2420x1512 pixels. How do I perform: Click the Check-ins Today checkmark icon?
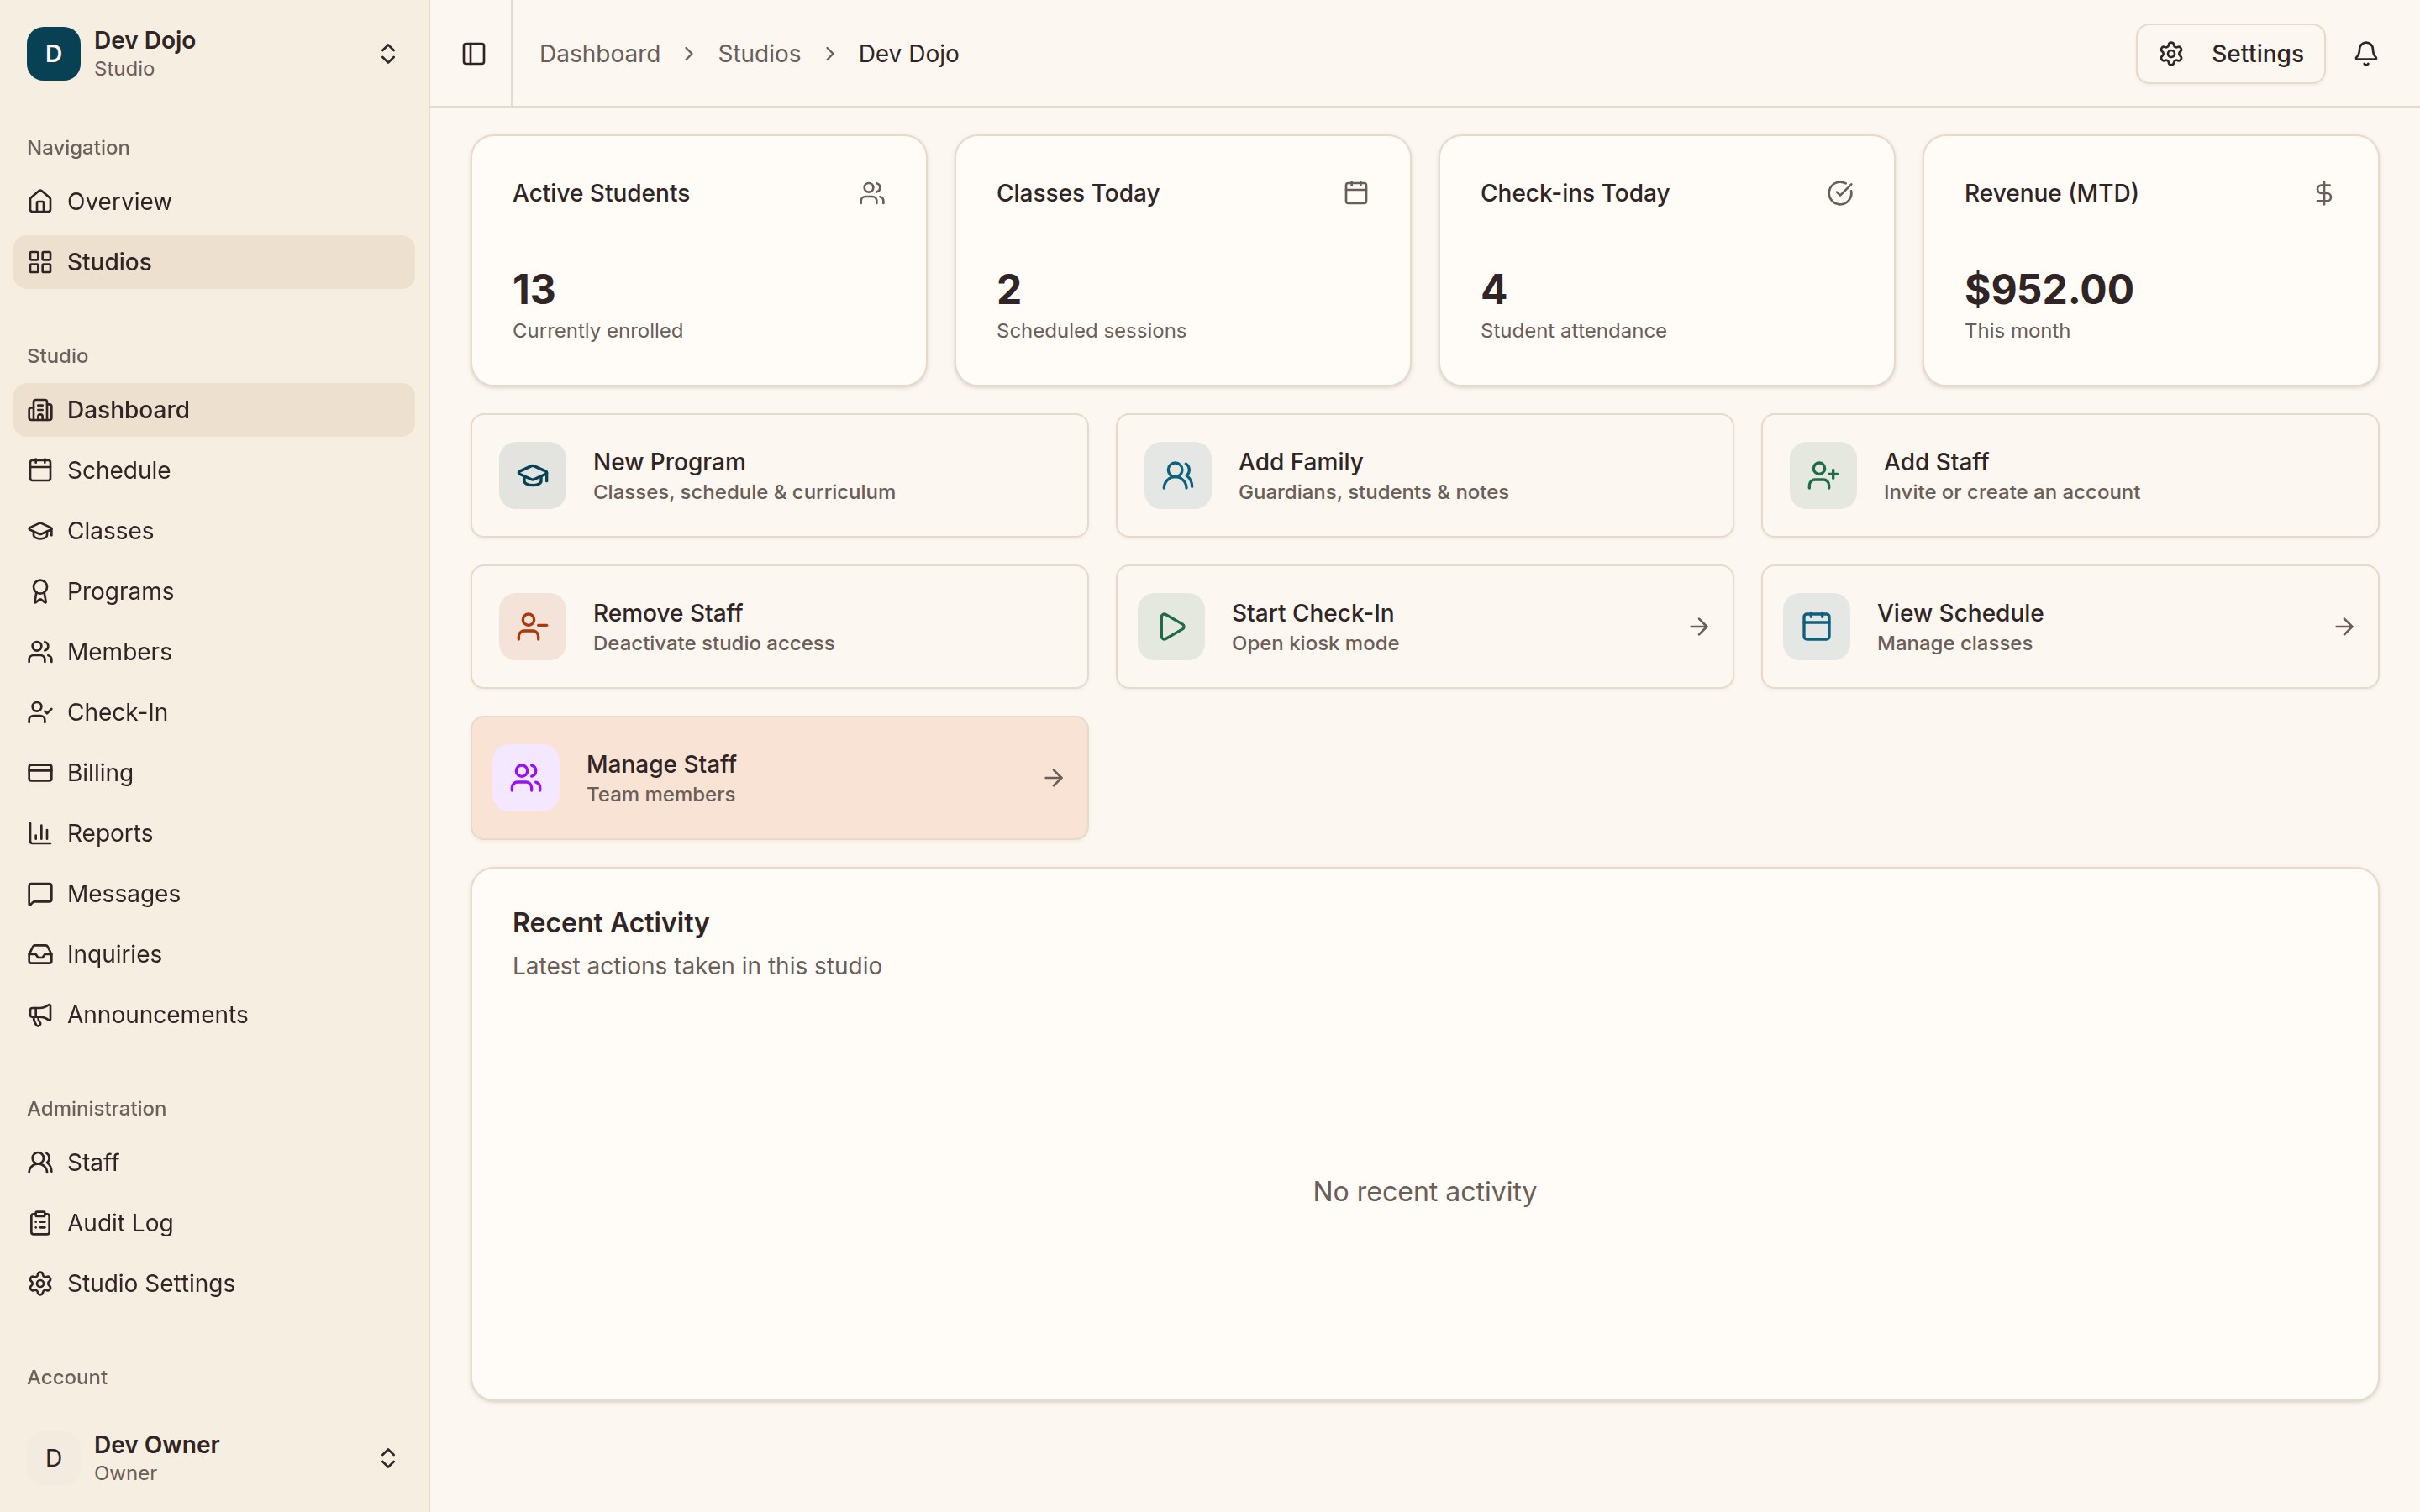[1840, 193]
